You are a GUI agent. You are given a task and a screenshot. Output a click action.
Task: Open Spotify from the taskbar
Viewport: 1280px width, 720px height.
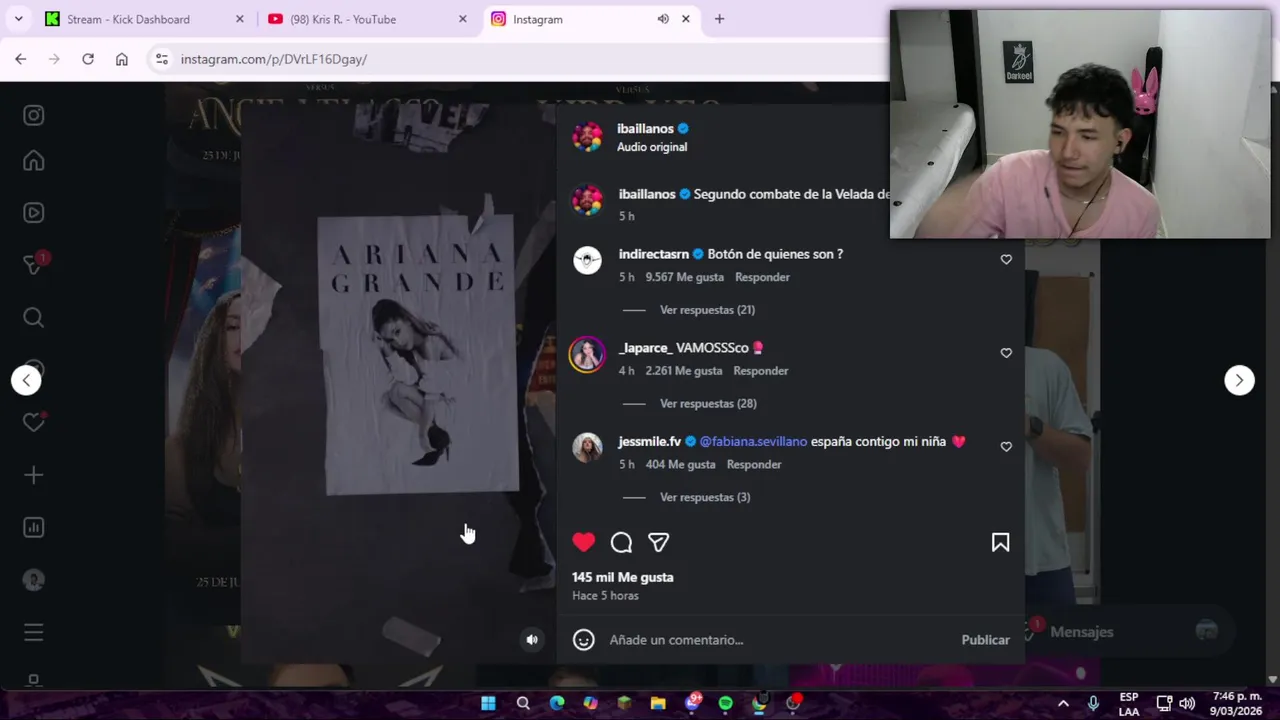[725, 703]
